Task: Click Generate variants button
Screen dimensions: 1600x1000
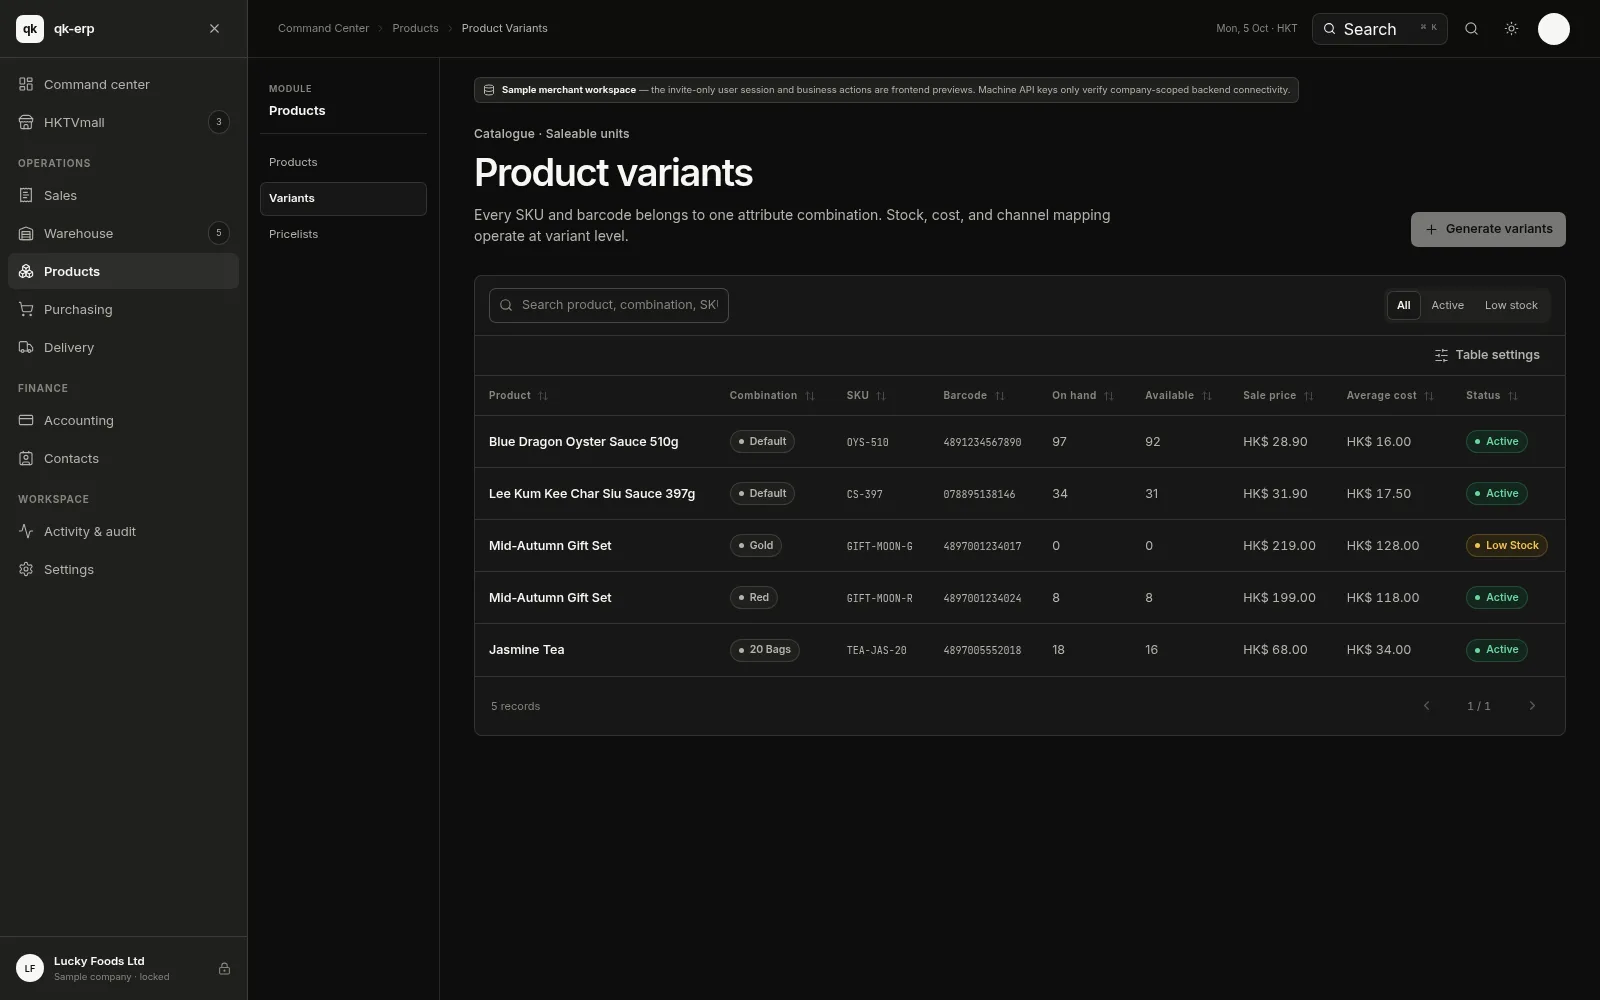Action: (1488, 229)
